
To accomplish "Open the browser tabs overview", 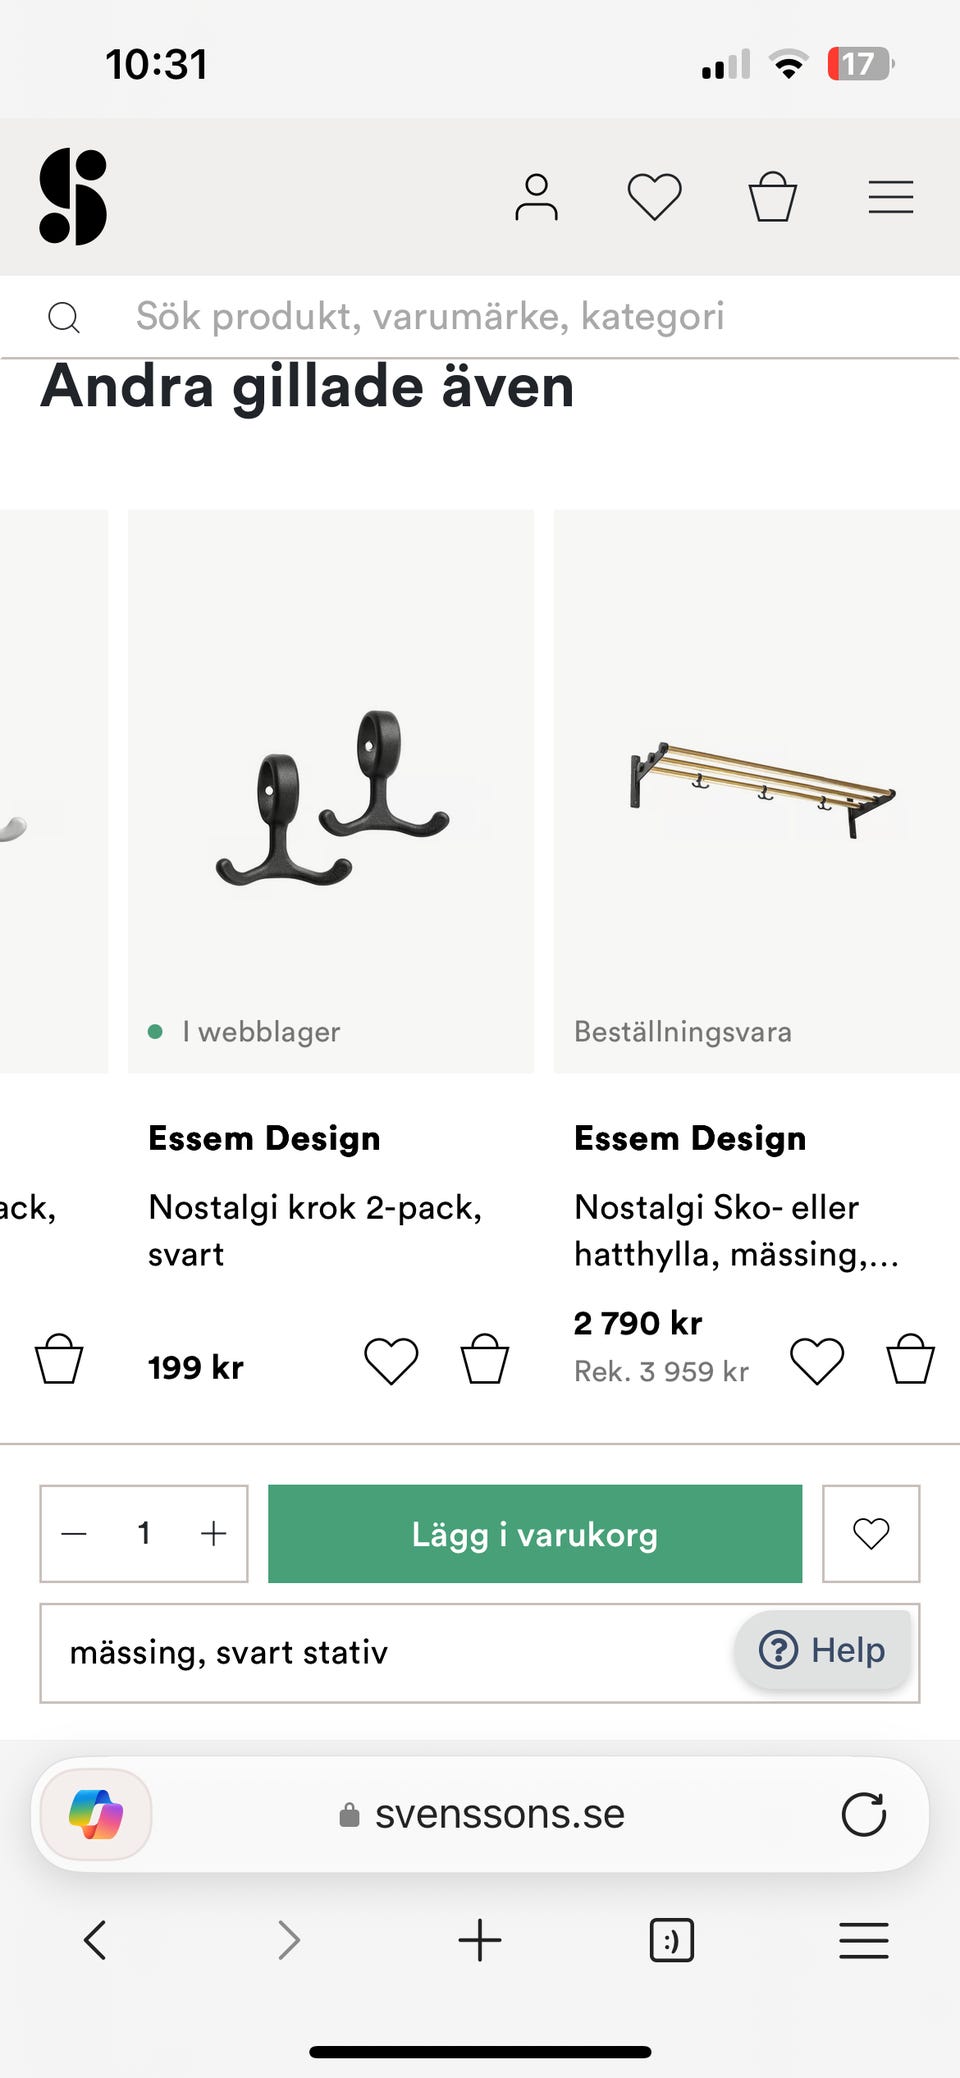I will click(x=672, y=1941).
